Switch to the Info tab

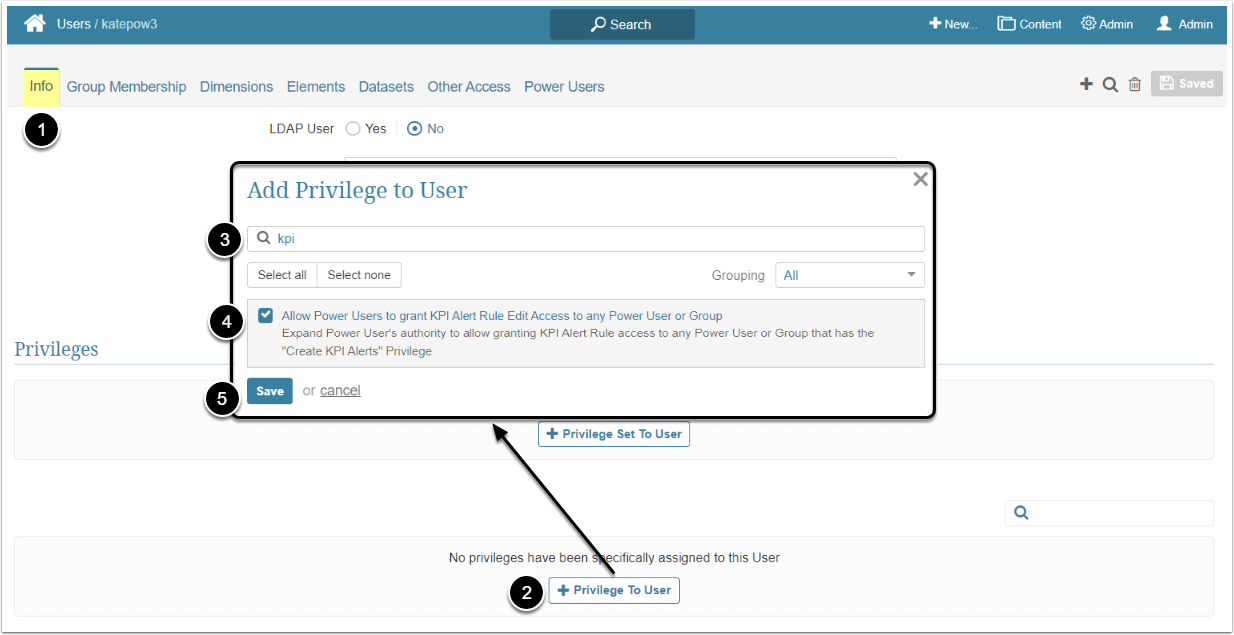[41, 87]
